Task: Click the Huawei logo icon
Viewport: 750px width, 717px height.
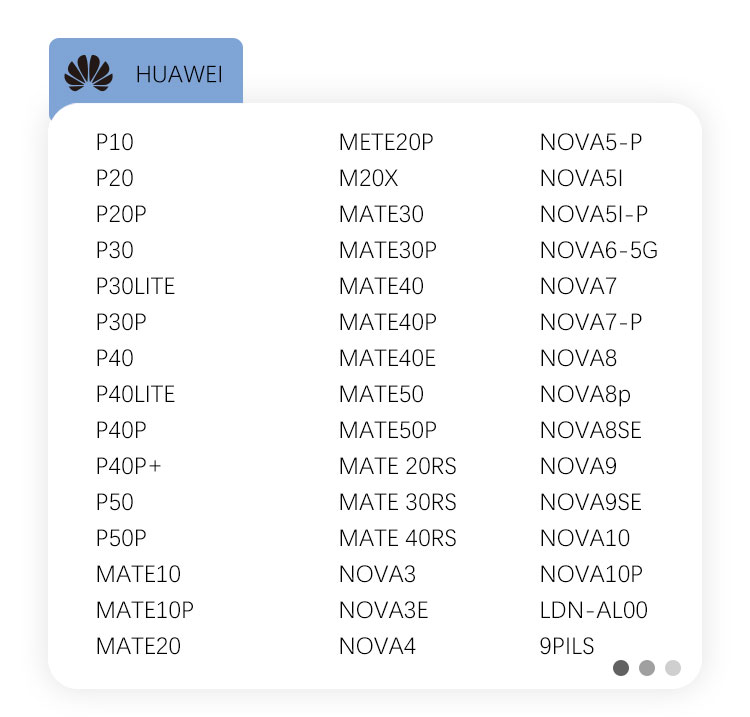Action: 89,73
